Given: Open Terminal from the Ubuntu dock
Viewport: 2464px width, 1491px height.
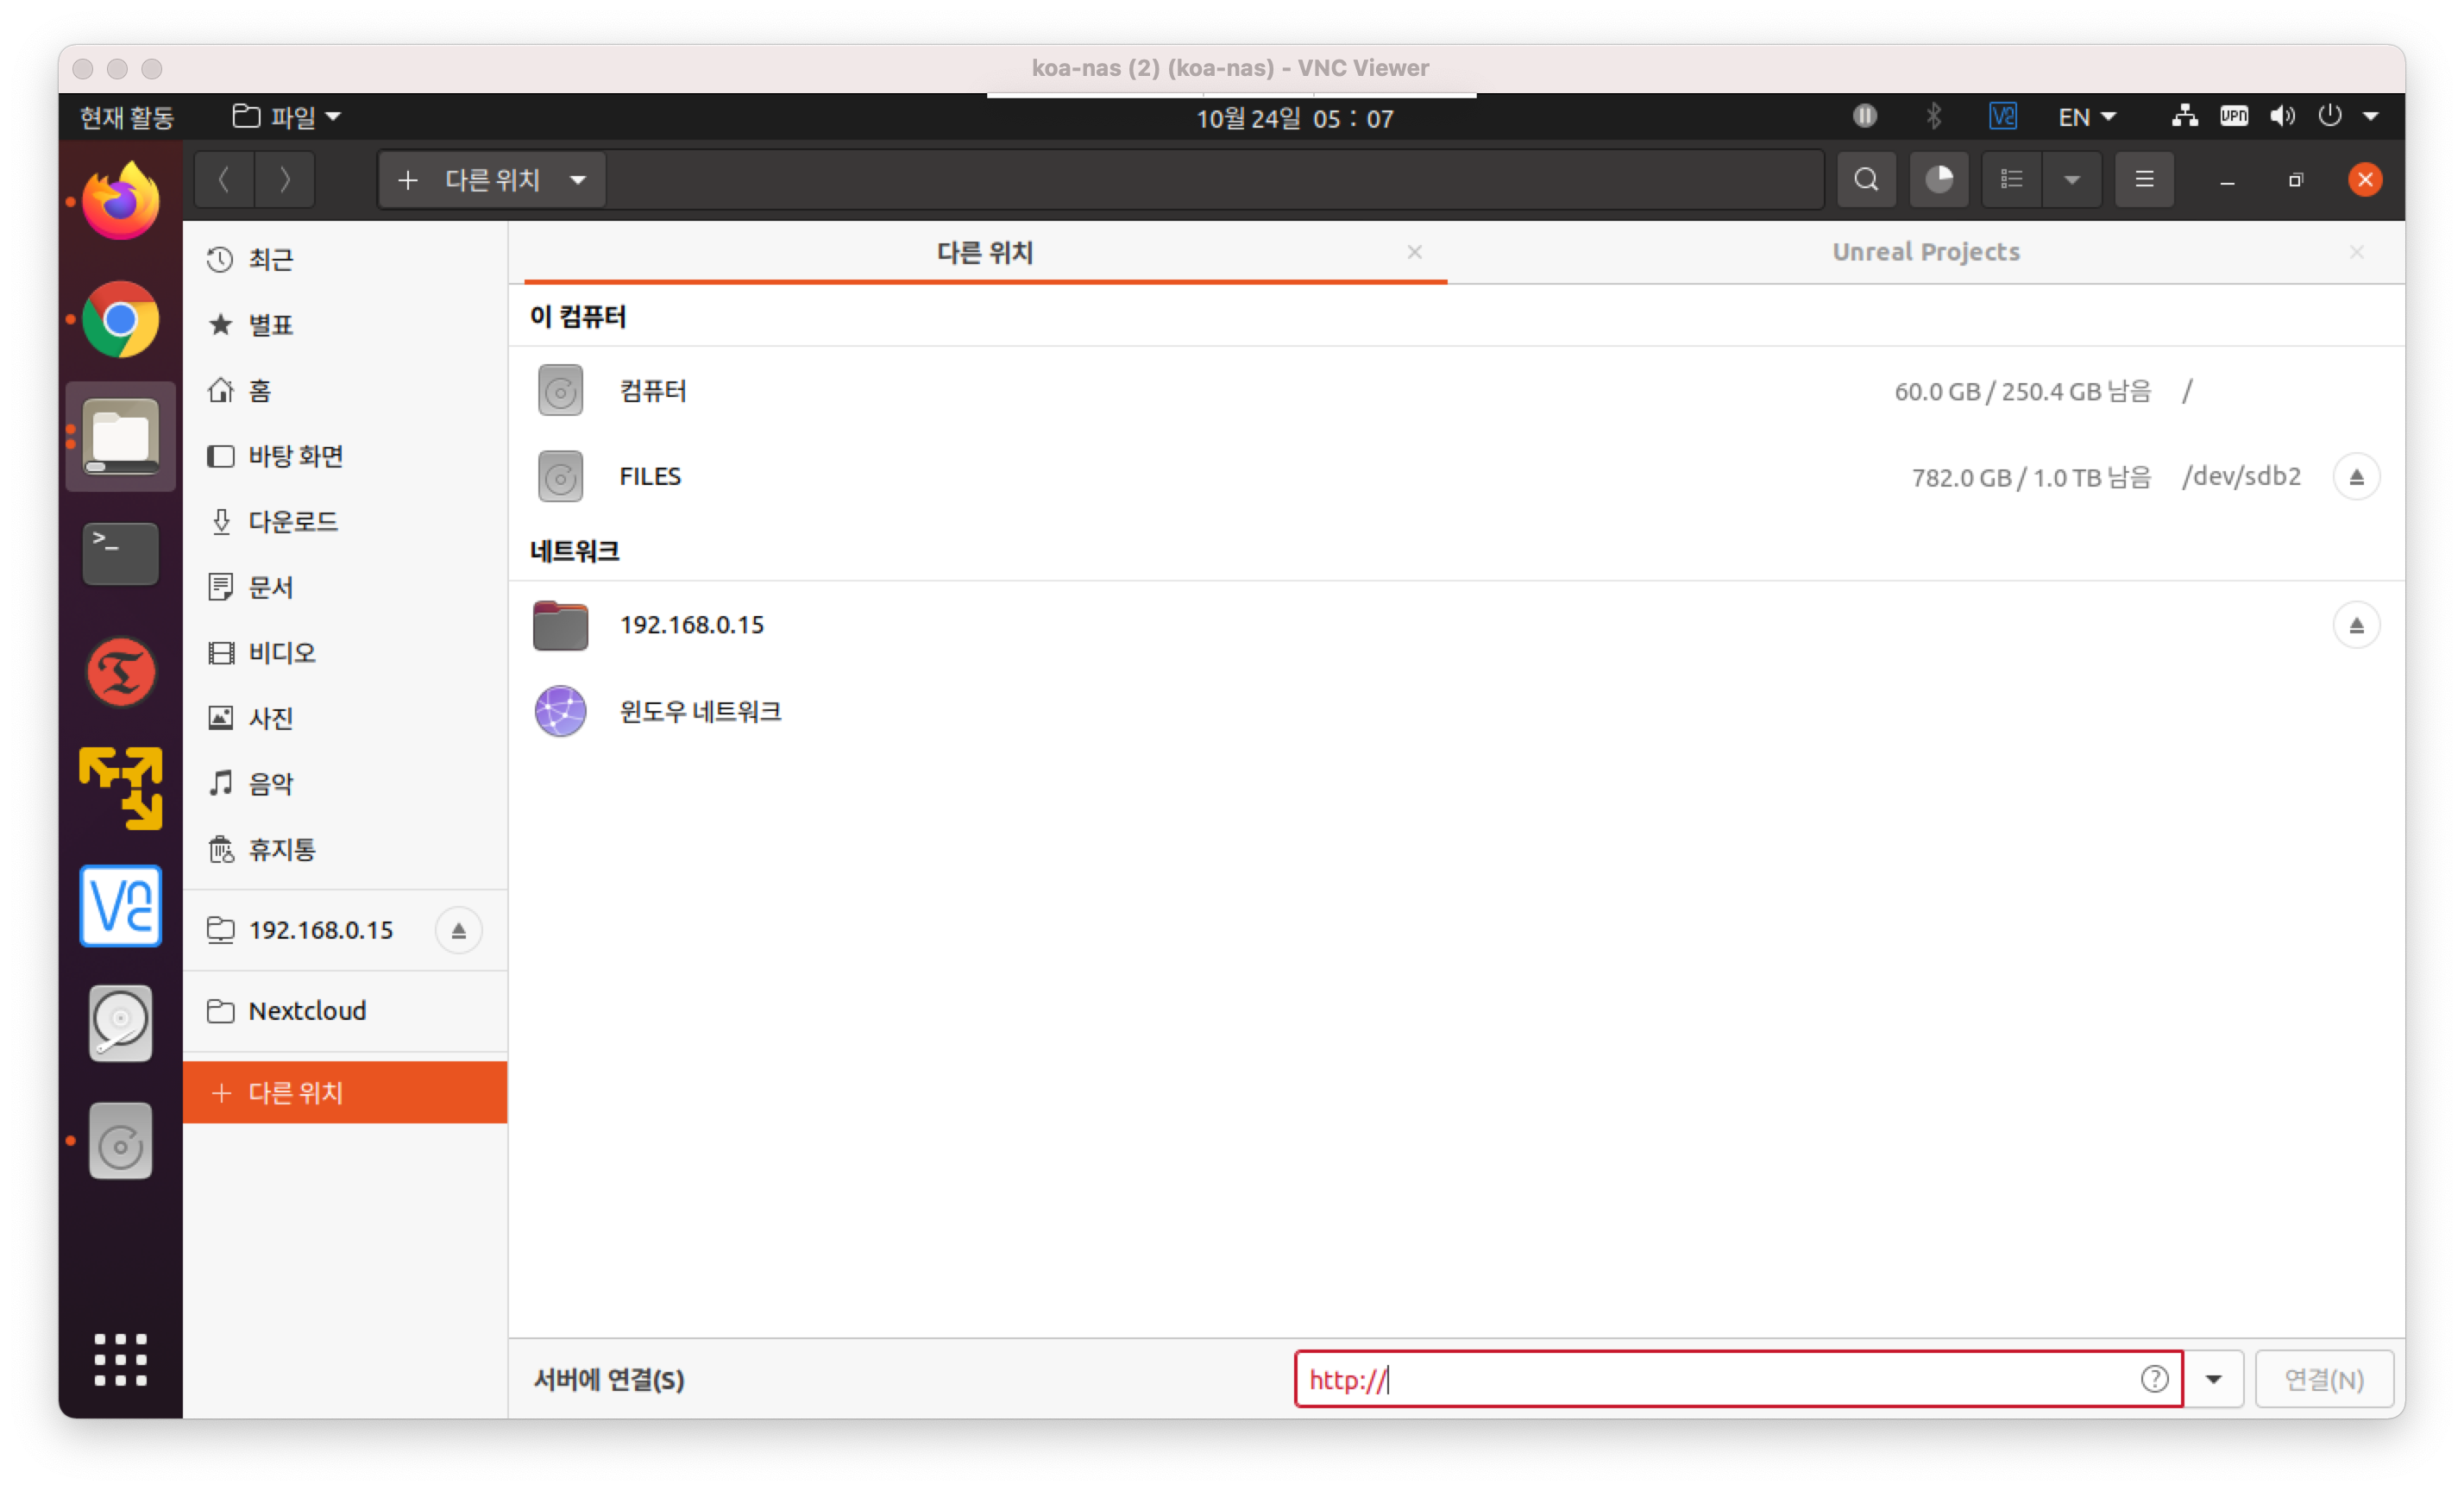Looking at the screenshot, I should tap(120, 553).
